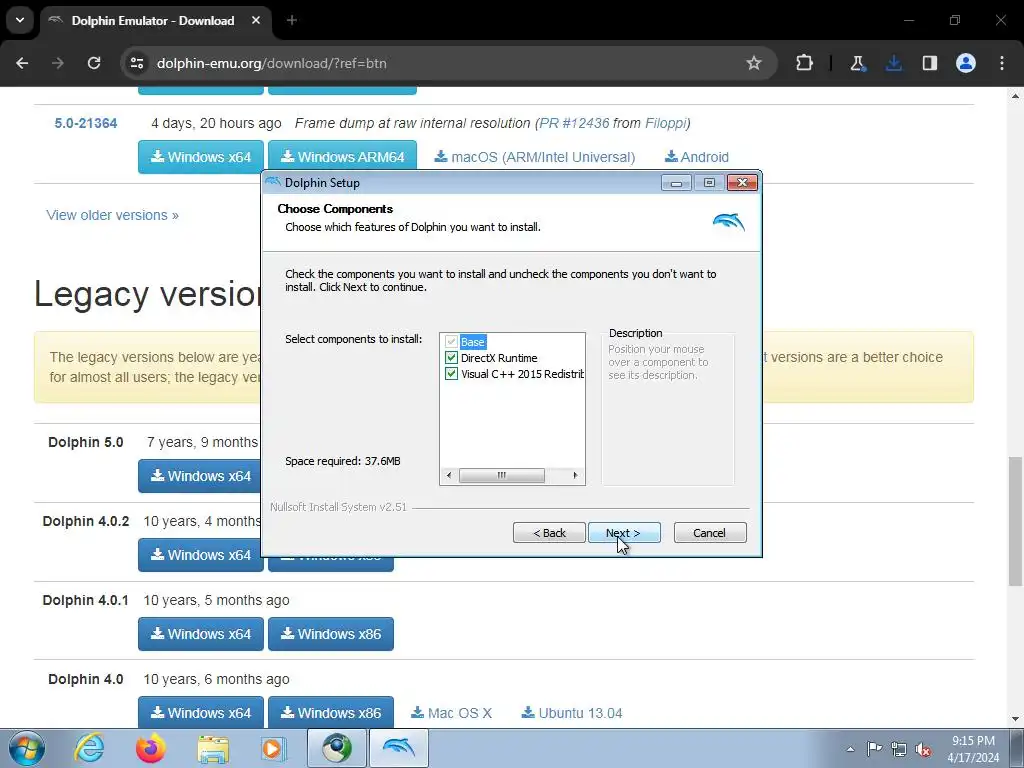This screenshot has width=1024, height=768.
Task: Click the browser forward arrow
Action: coord(58,63)
